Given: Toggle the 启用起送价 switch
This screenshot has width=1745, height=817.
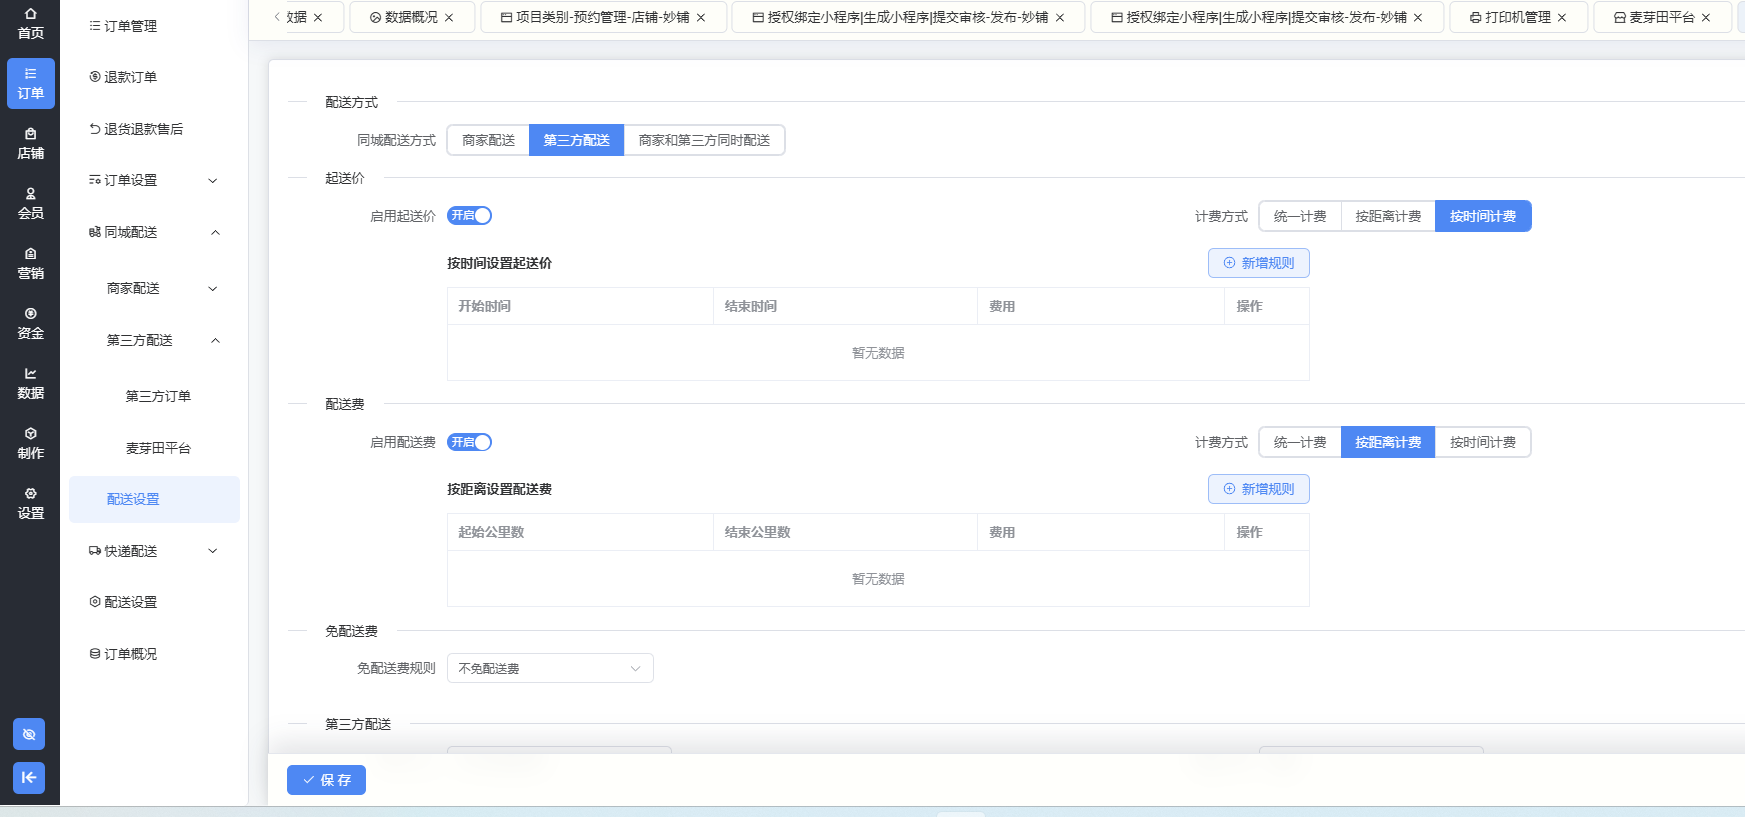Looking at the screenshot, I should [x=469, y=215].
